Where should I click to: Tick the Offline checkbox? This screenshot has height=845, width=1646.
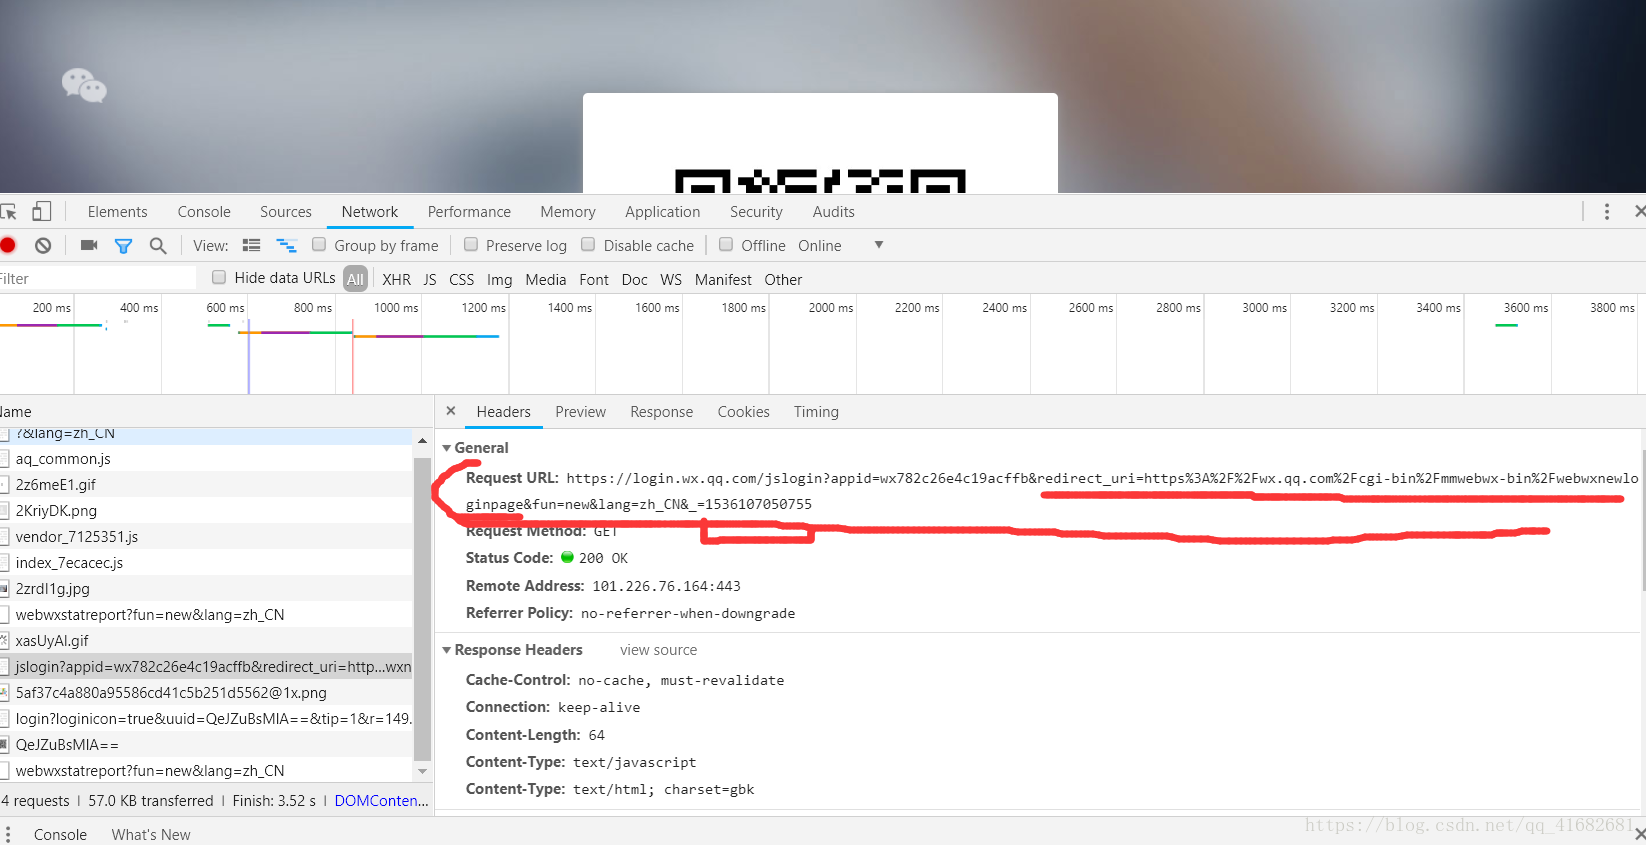pyautogui.click(x=726, y=244)
